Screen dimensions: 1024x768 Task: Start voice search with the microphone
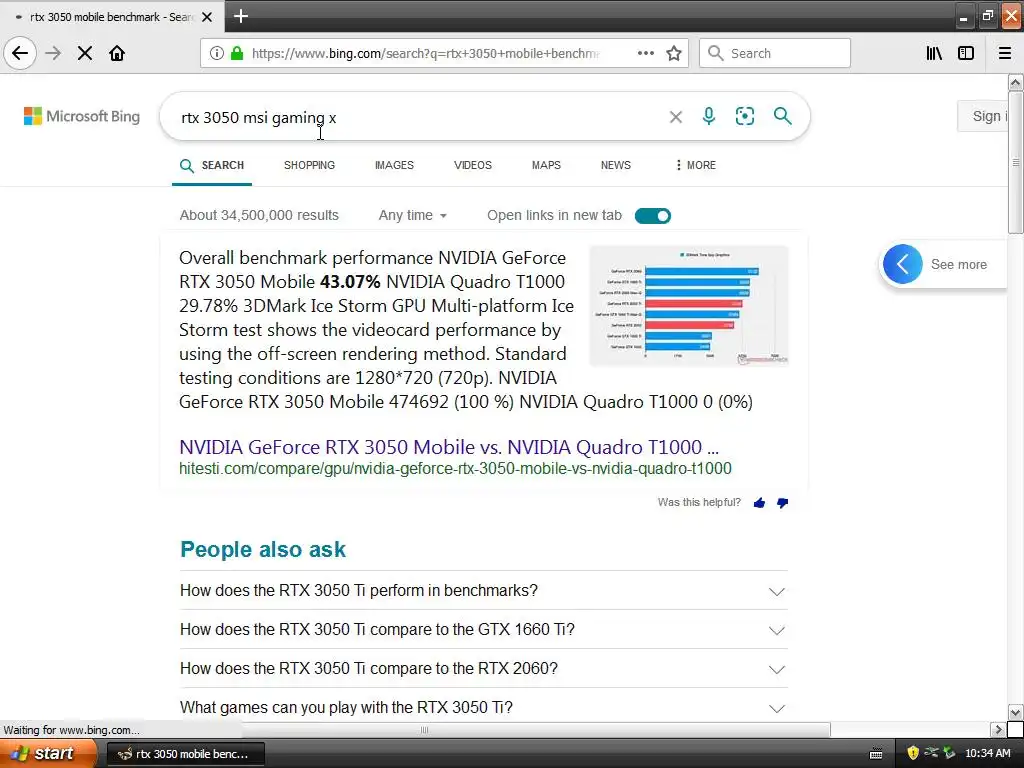point(709,116)
